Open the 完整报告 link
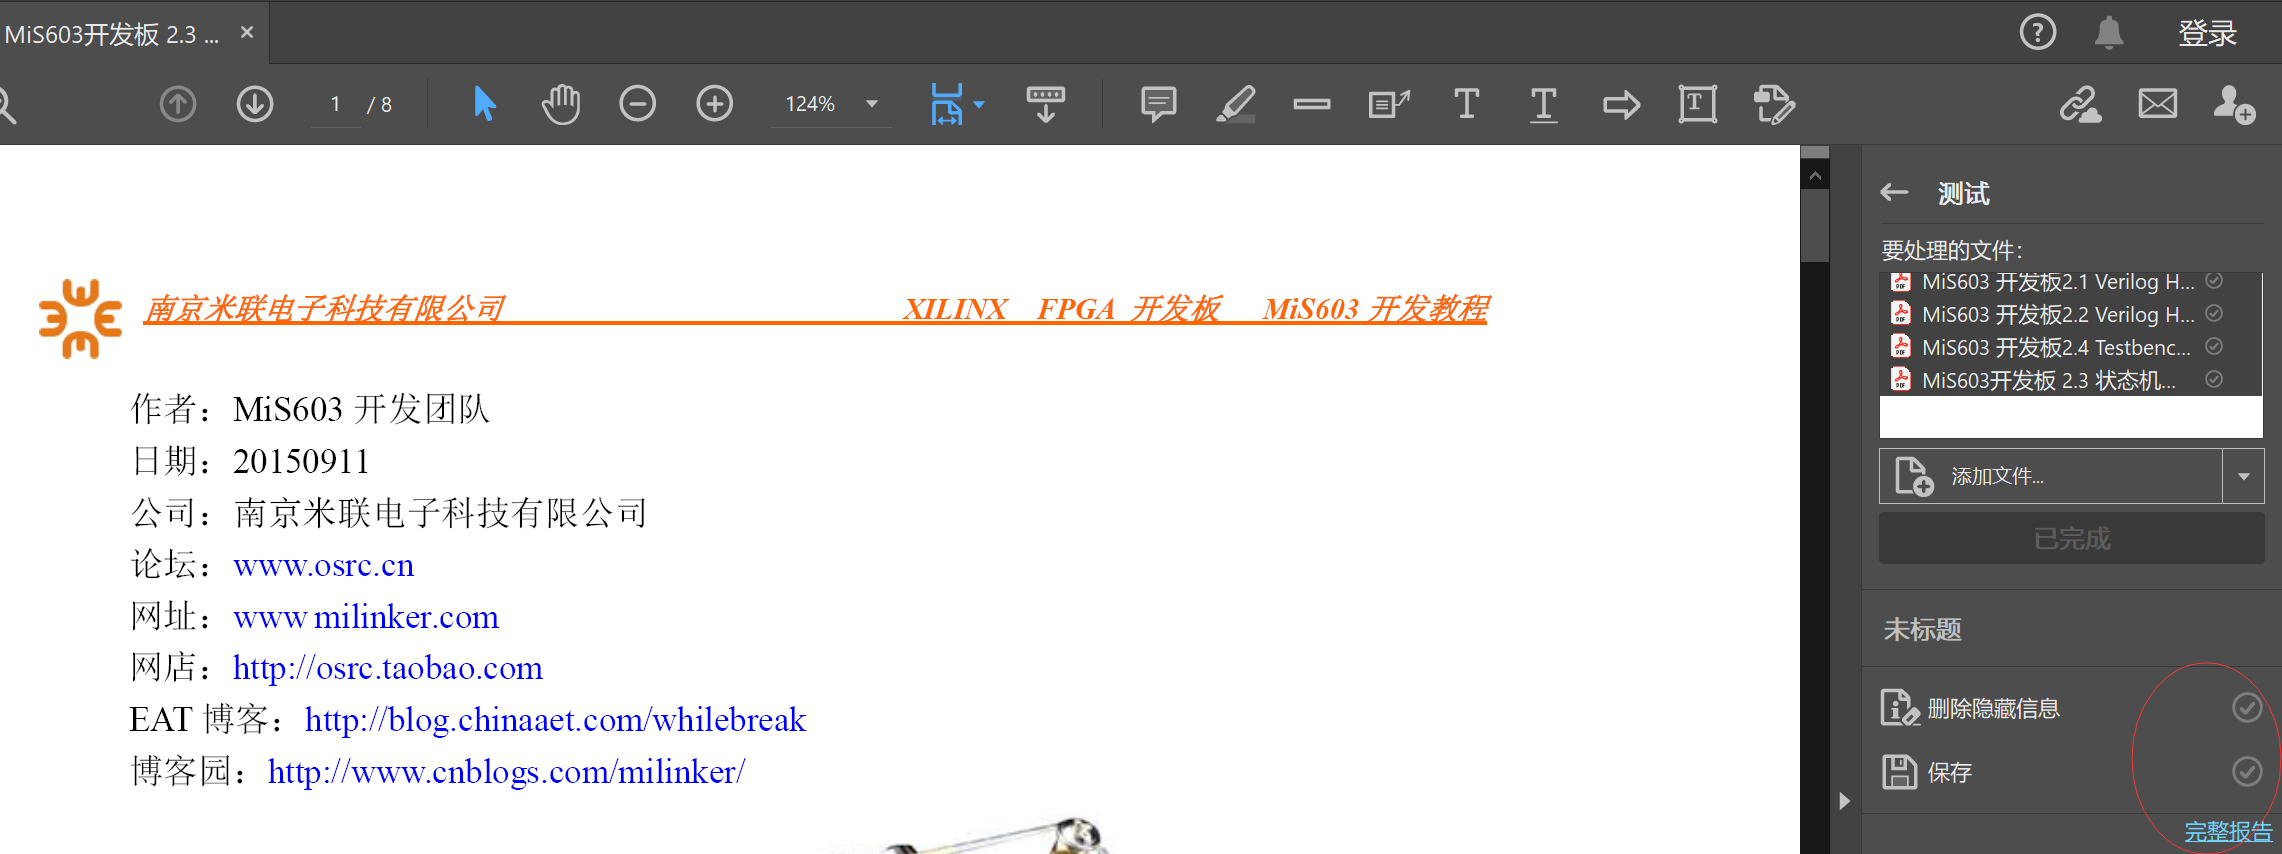Screen dimensions: 2282x854 click(x=2227, y=832)
